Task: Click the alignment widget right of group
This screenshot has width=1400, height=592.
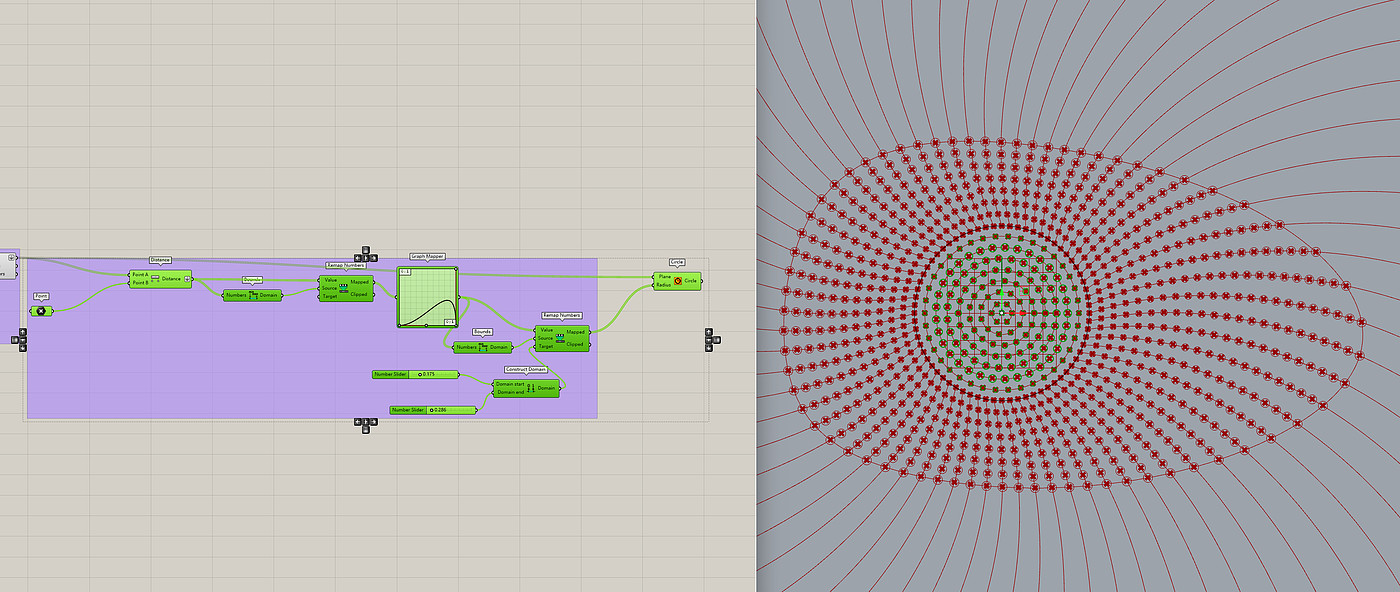Action: [x=712, y=339]
